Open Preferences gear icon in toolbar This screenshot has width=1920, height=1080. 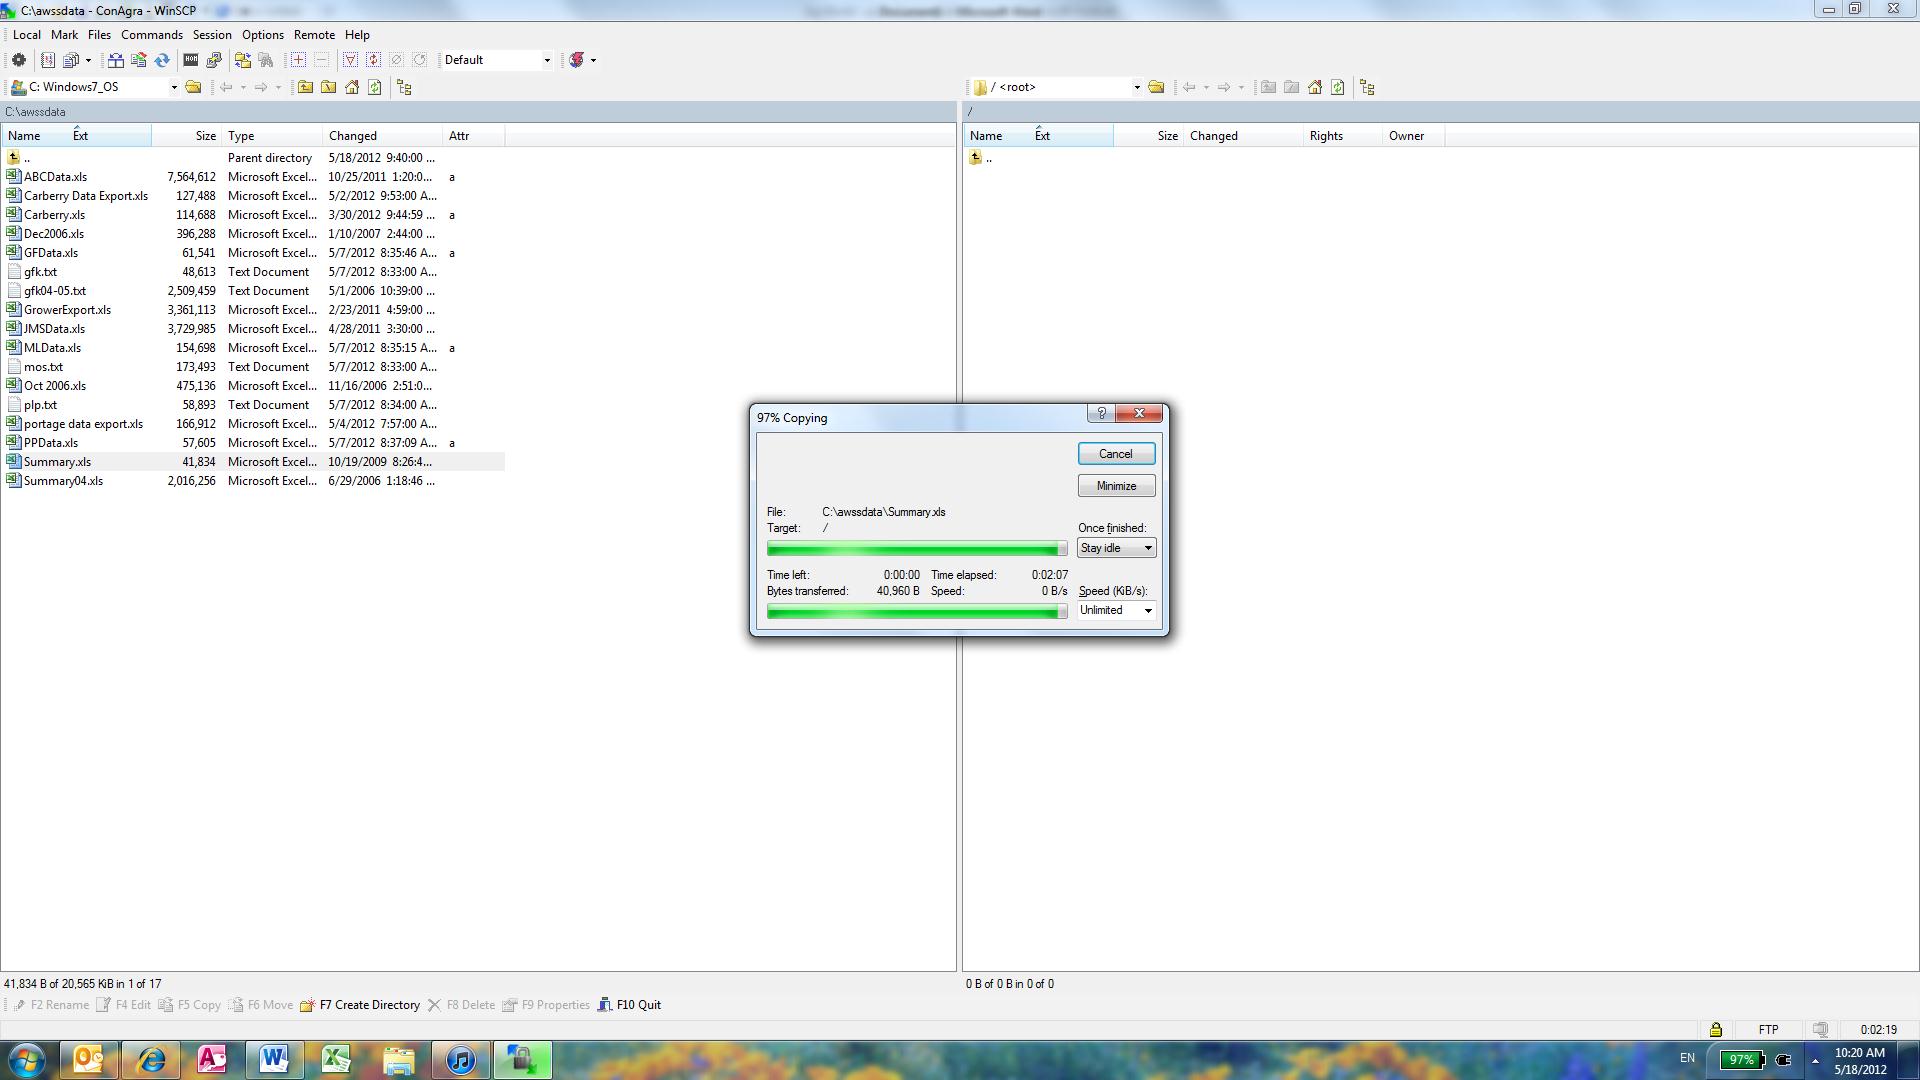tap(18, 60)
